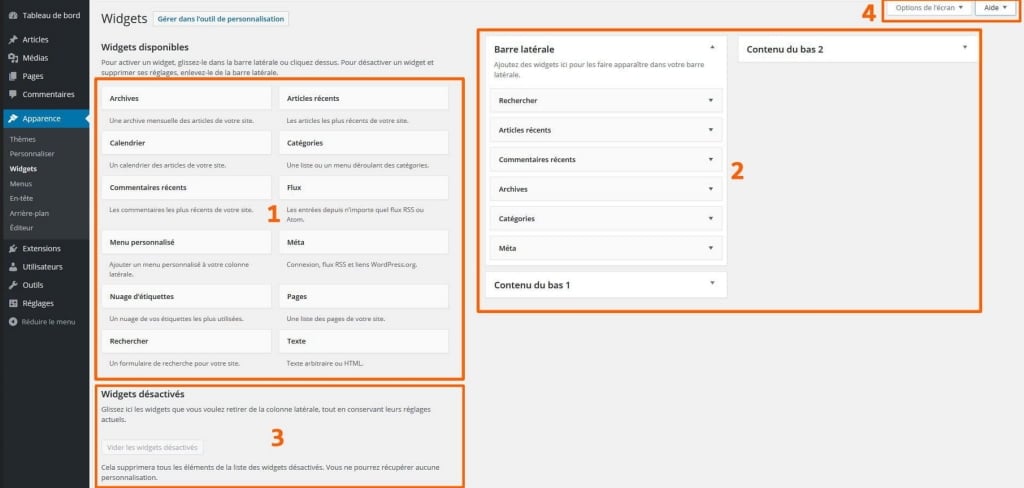The width and height of the screenshot is (1024, 488).
Task: Click the Utilisateurs person icon
Action: [12, 267]
